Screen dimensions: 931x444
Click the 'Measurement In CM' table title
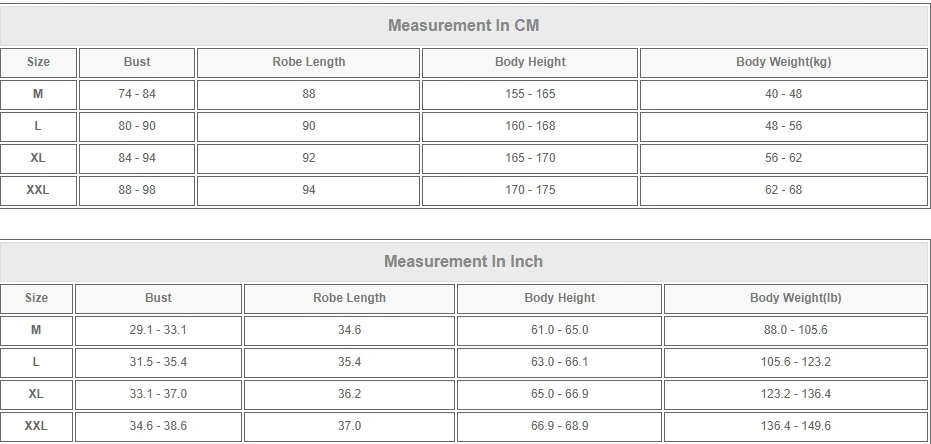tap(463, 25)
